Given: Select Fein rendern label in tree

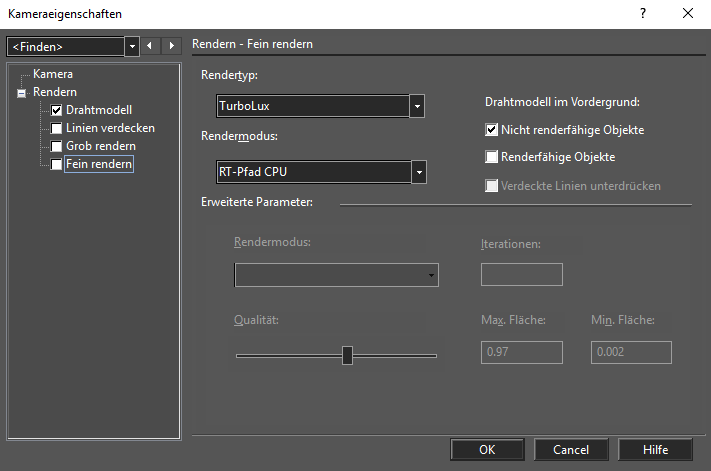Looking at the screenshot, I should coord(99,164).
